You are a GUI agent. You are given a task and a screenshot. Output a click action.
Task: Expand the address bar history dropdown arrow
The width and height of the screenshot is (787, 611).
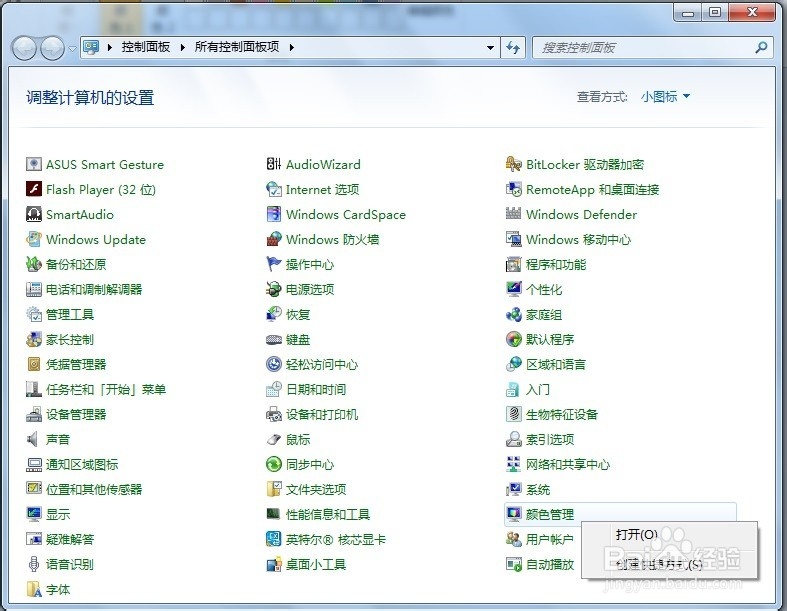(490, 48)
